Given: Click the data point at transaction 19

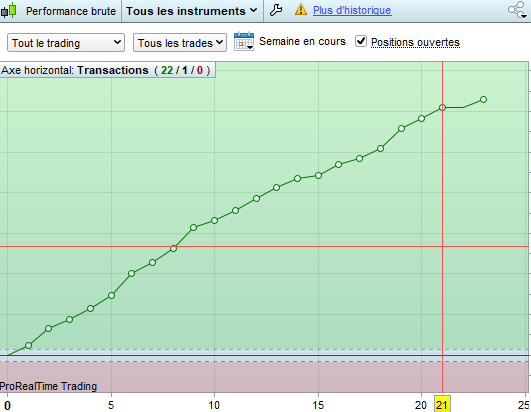Looking at the screenshot, I should coord(402,129).
